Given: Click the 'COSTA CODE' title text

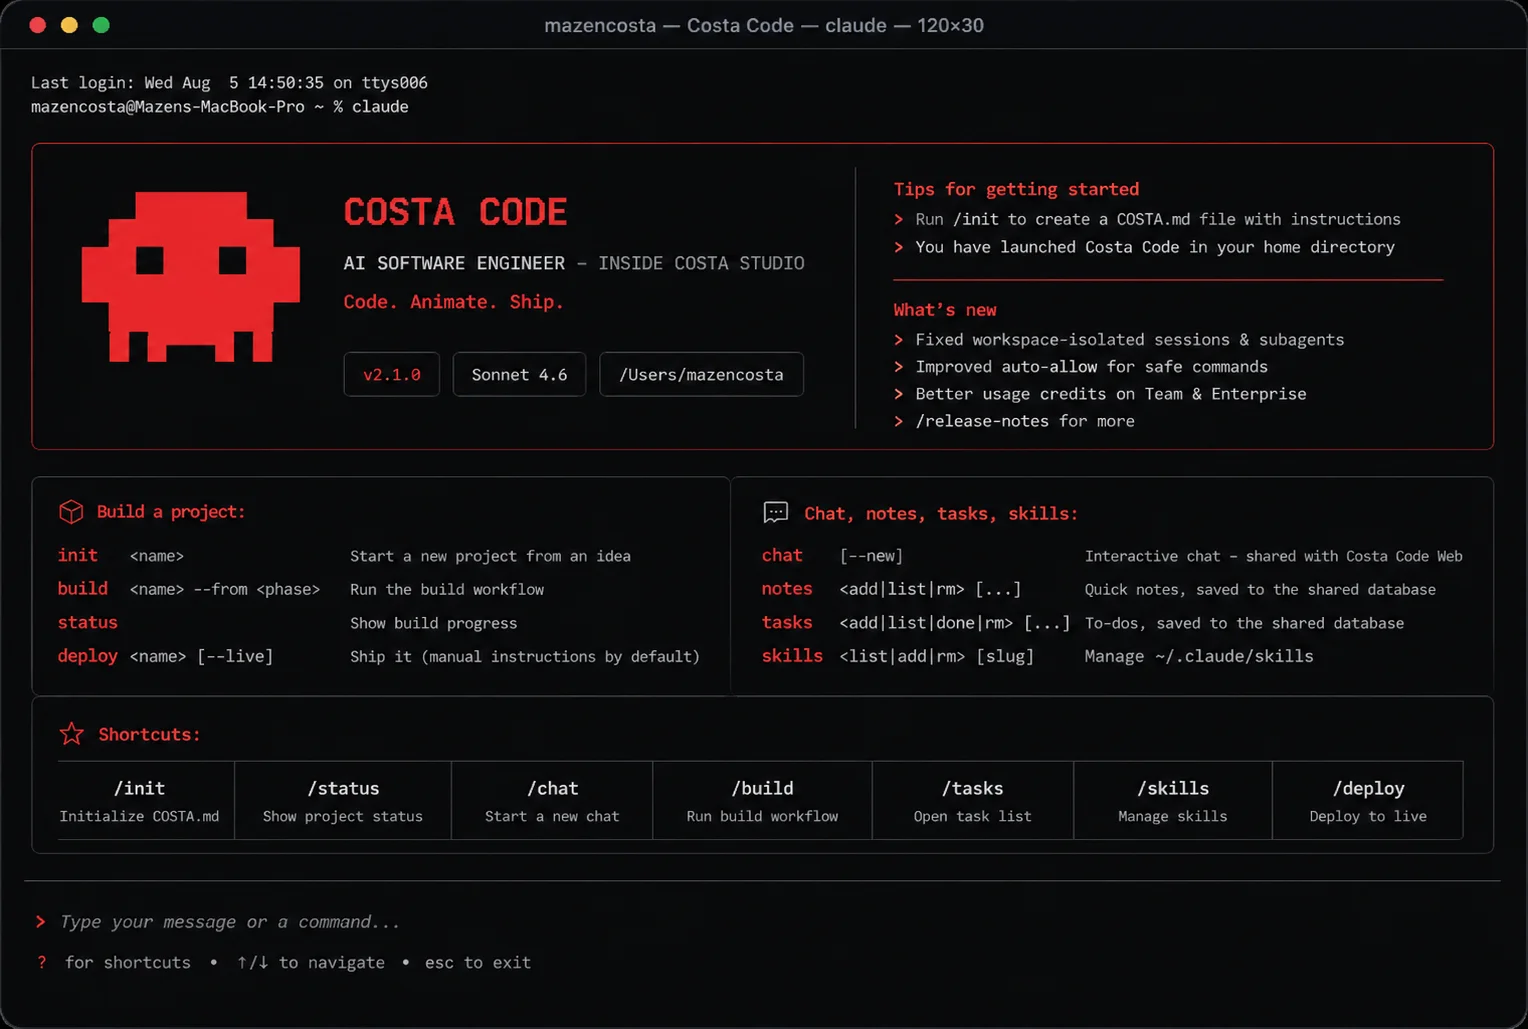Looking at the screenshot, I should coord(455,212).
